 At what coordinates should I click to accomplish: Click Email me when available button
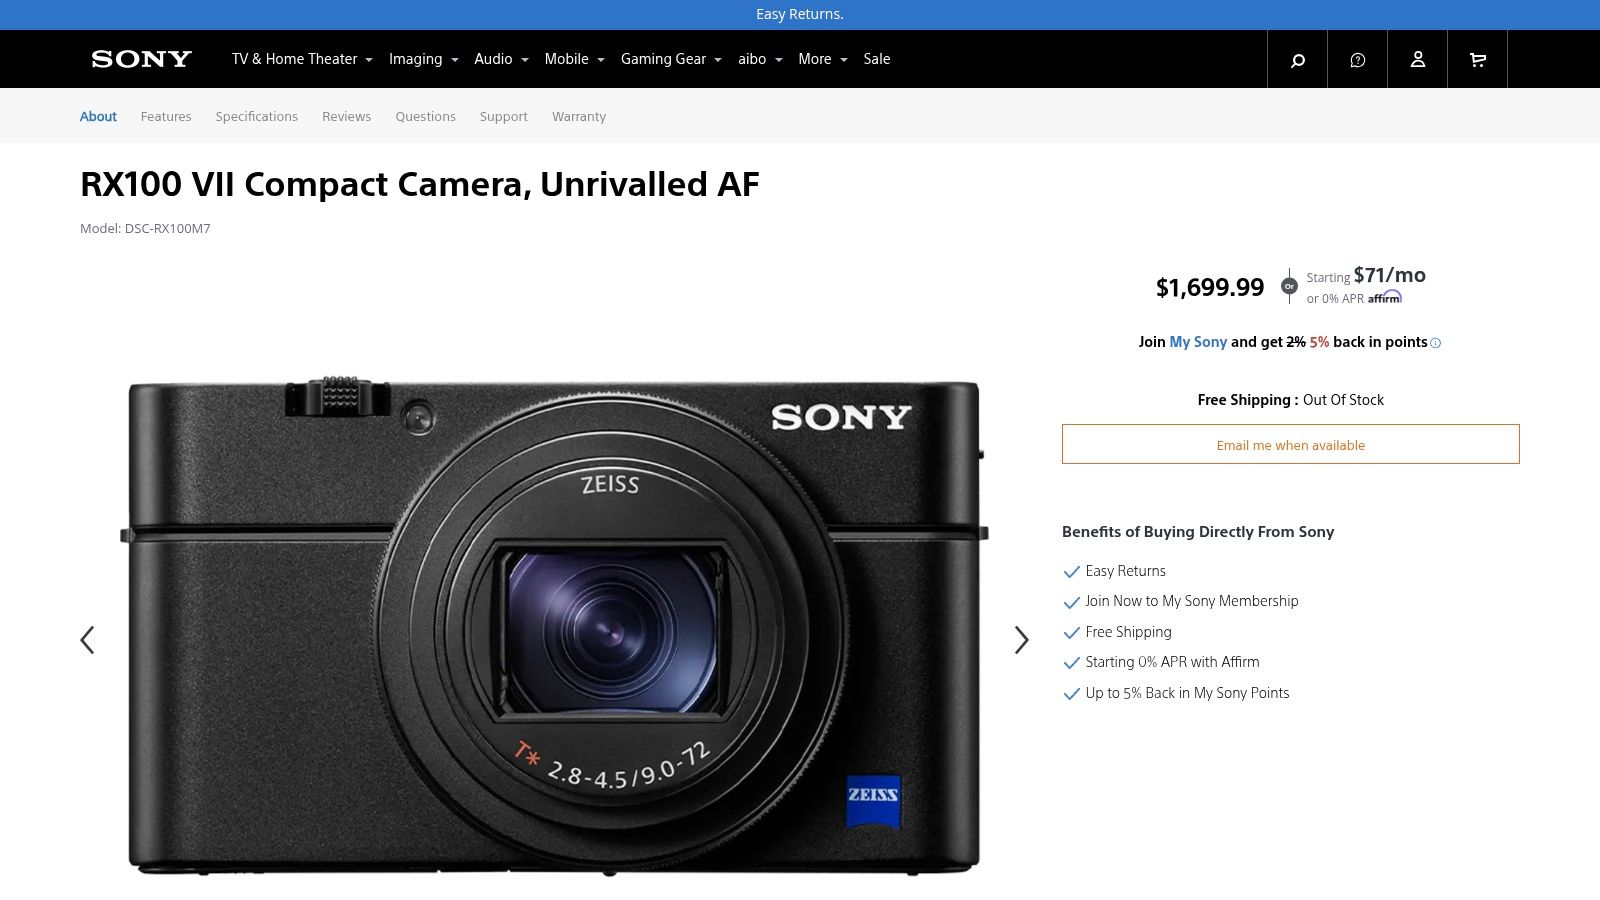[1291, 444]
